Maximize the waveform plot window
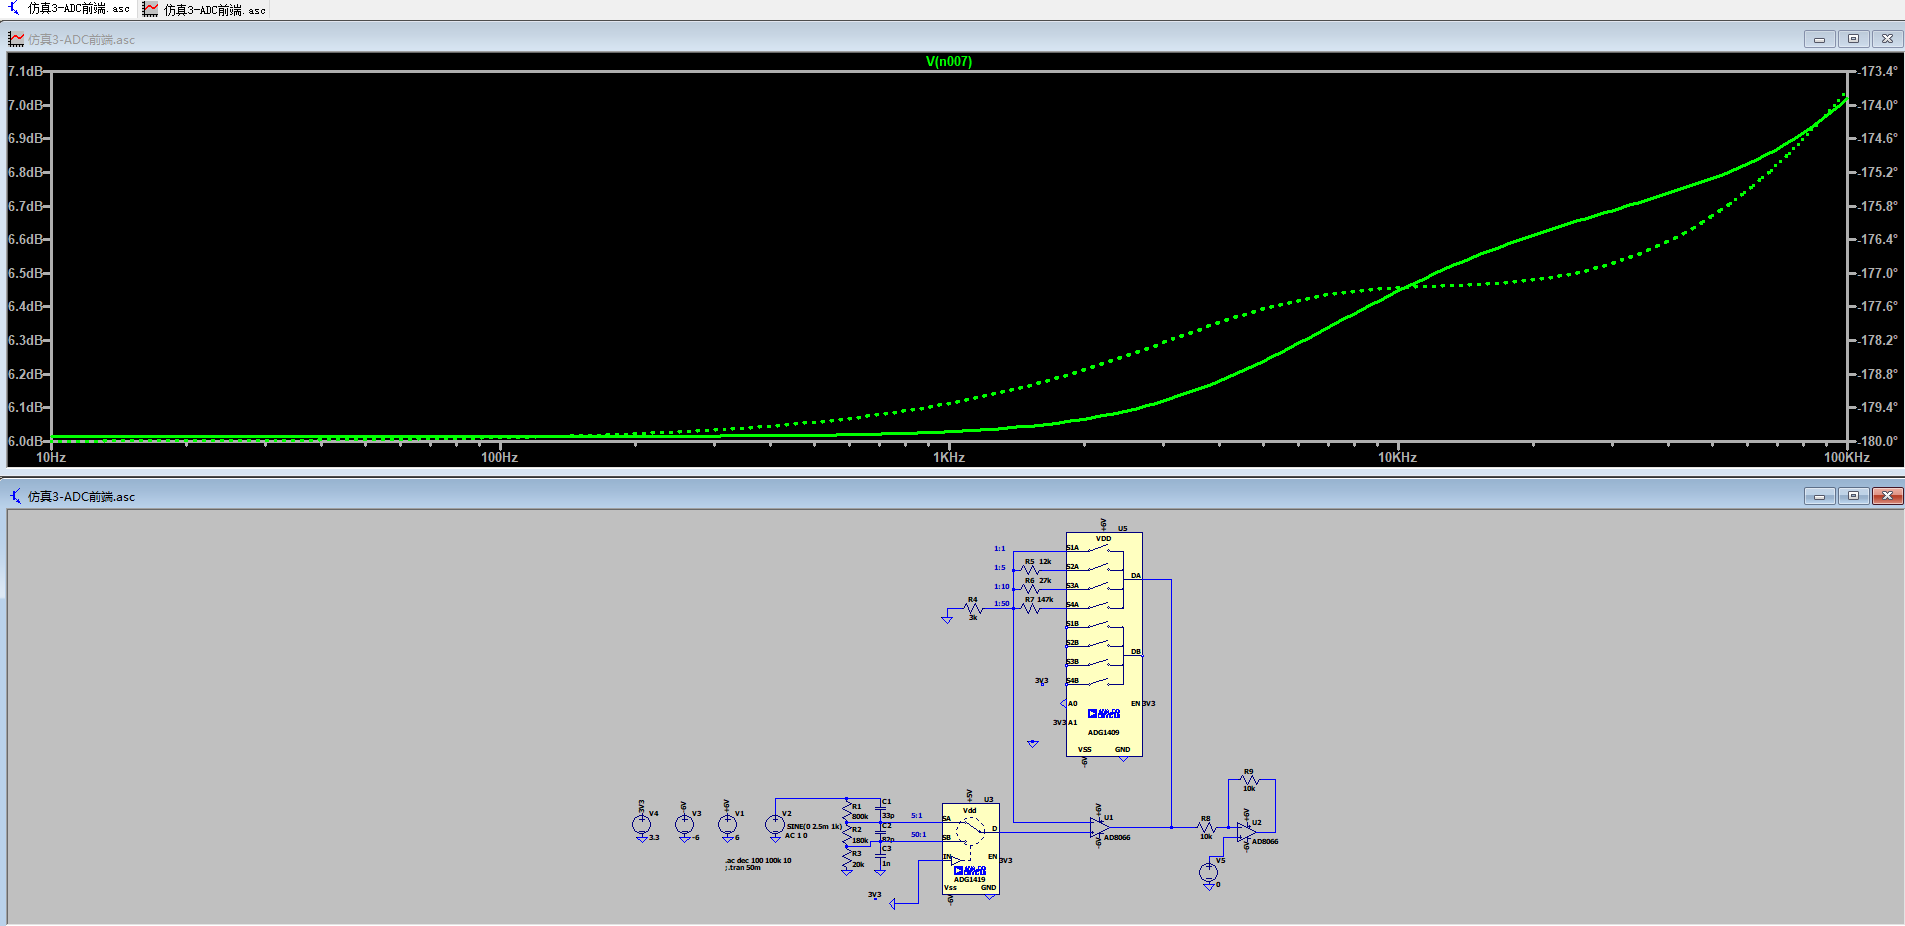Viewport: 1905px width, 926px height. 1853,39
